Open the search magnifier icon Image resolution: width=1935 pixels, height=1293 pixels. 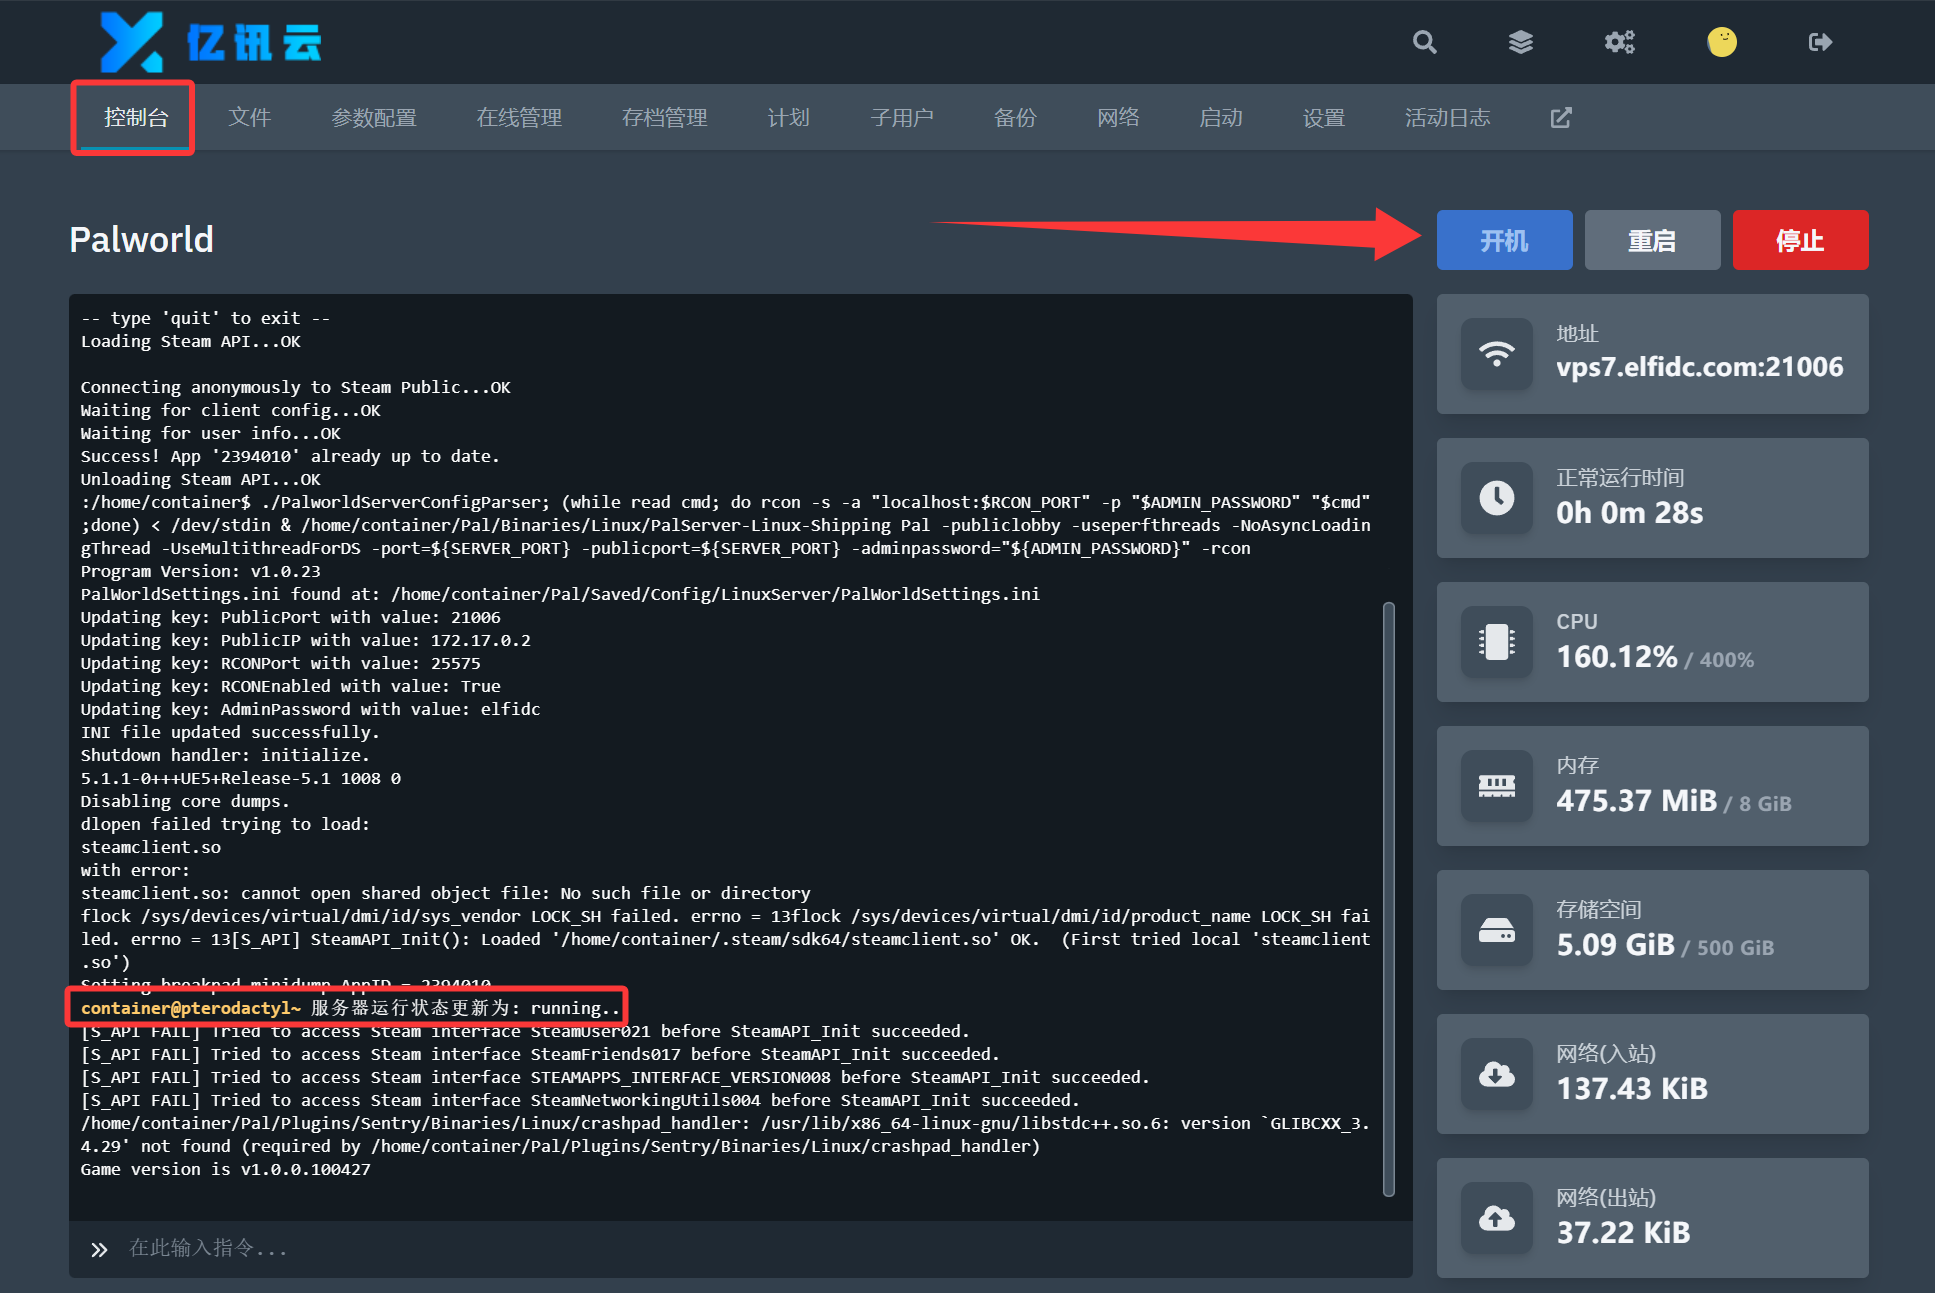point(1424,42)
